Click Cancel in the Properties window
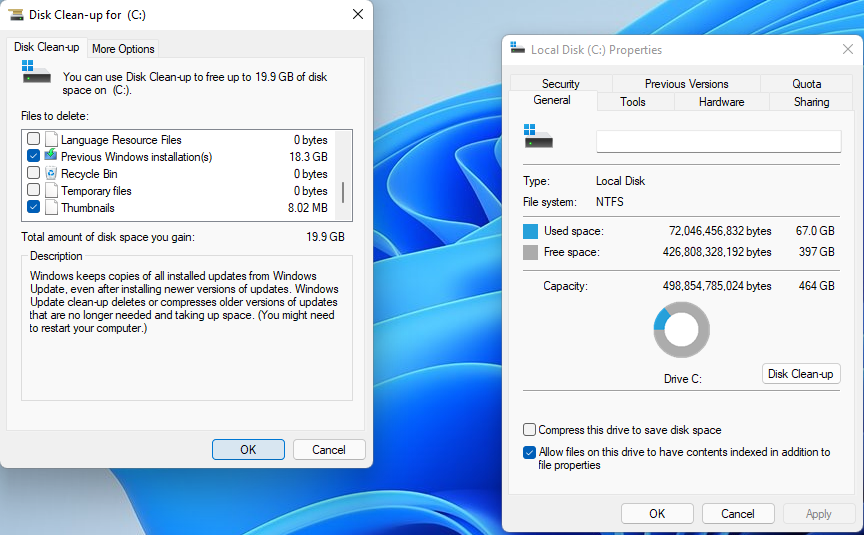The height and width of the screenshot is (535, 864). (x=738, y=514)
